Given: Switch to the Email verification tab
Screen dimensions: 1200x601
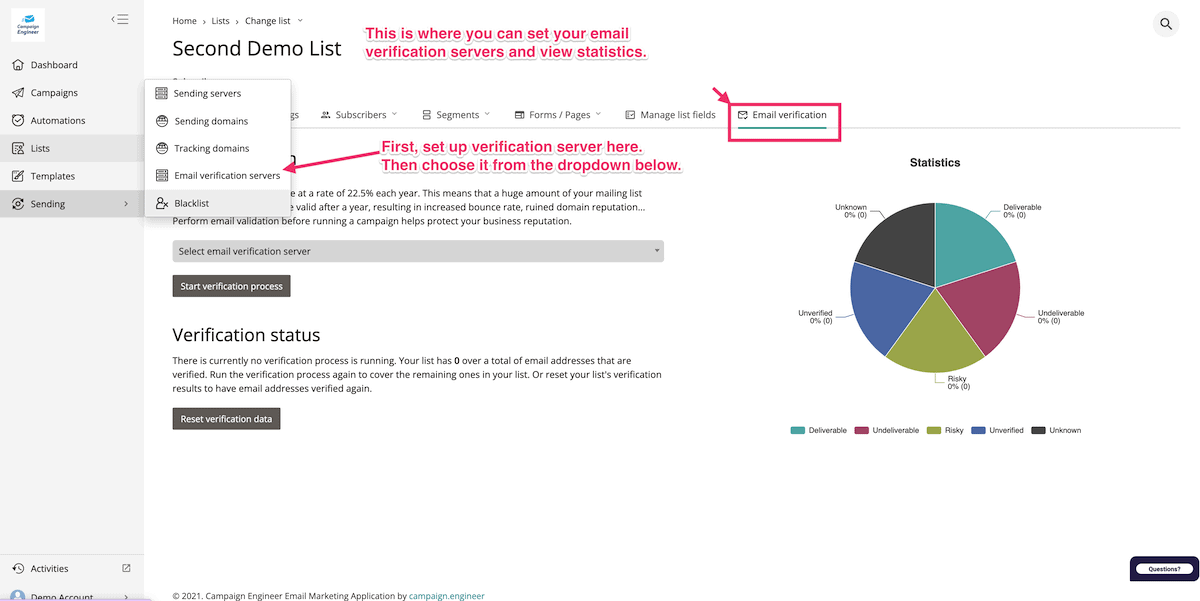Looking at the screenshot, I should pyautogui.click(x=782, y=115).
